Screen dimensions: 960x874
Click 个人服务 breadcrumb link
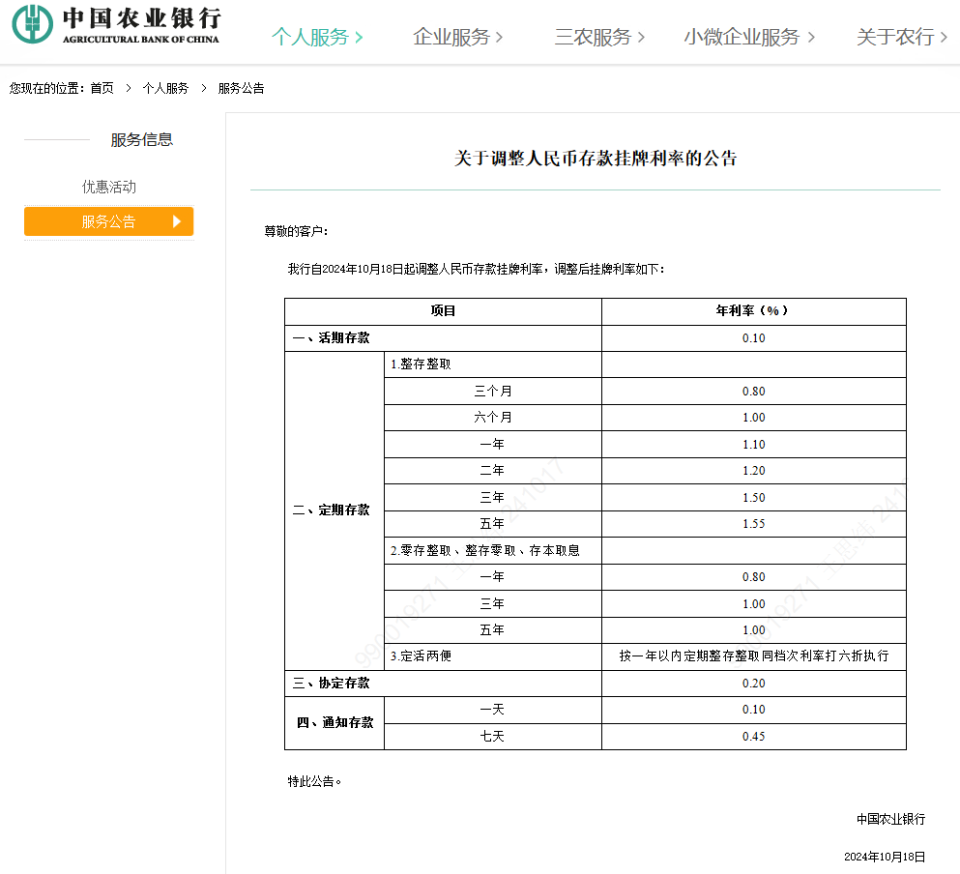coord(165,88)
